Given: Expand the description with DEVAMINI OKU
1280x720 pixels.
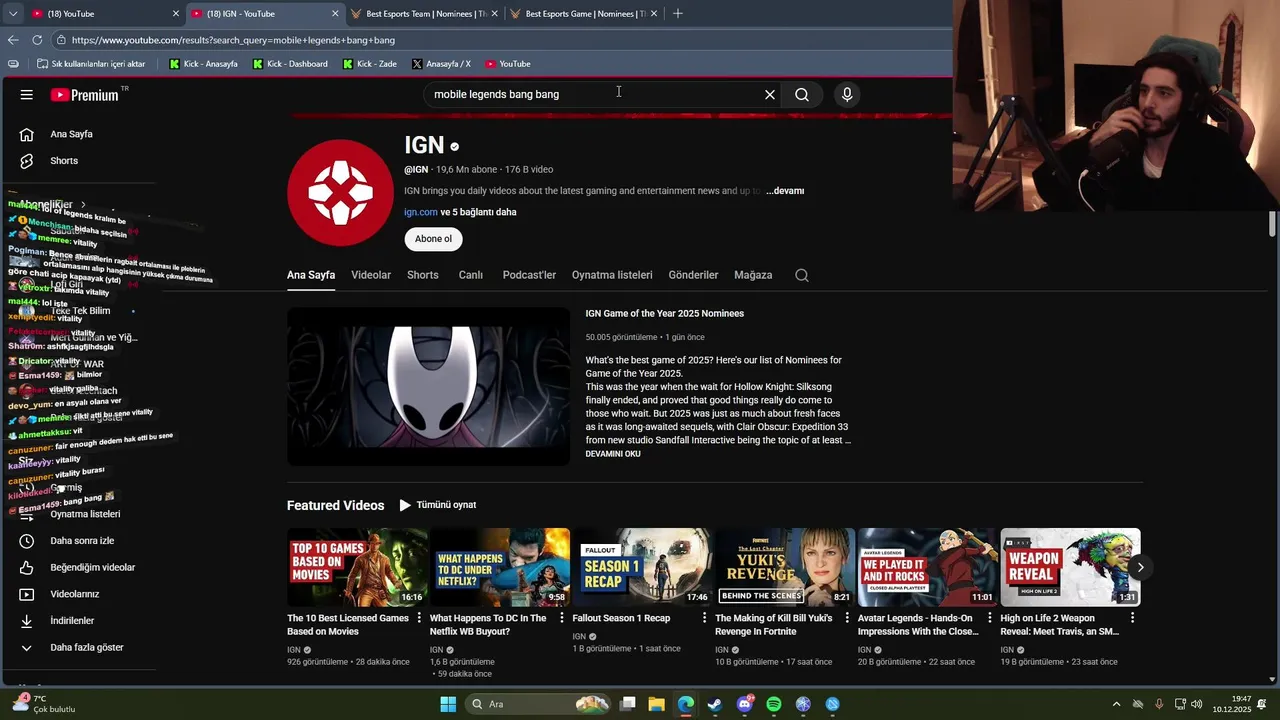Looking at the screenshot, I should pos(613,454).
